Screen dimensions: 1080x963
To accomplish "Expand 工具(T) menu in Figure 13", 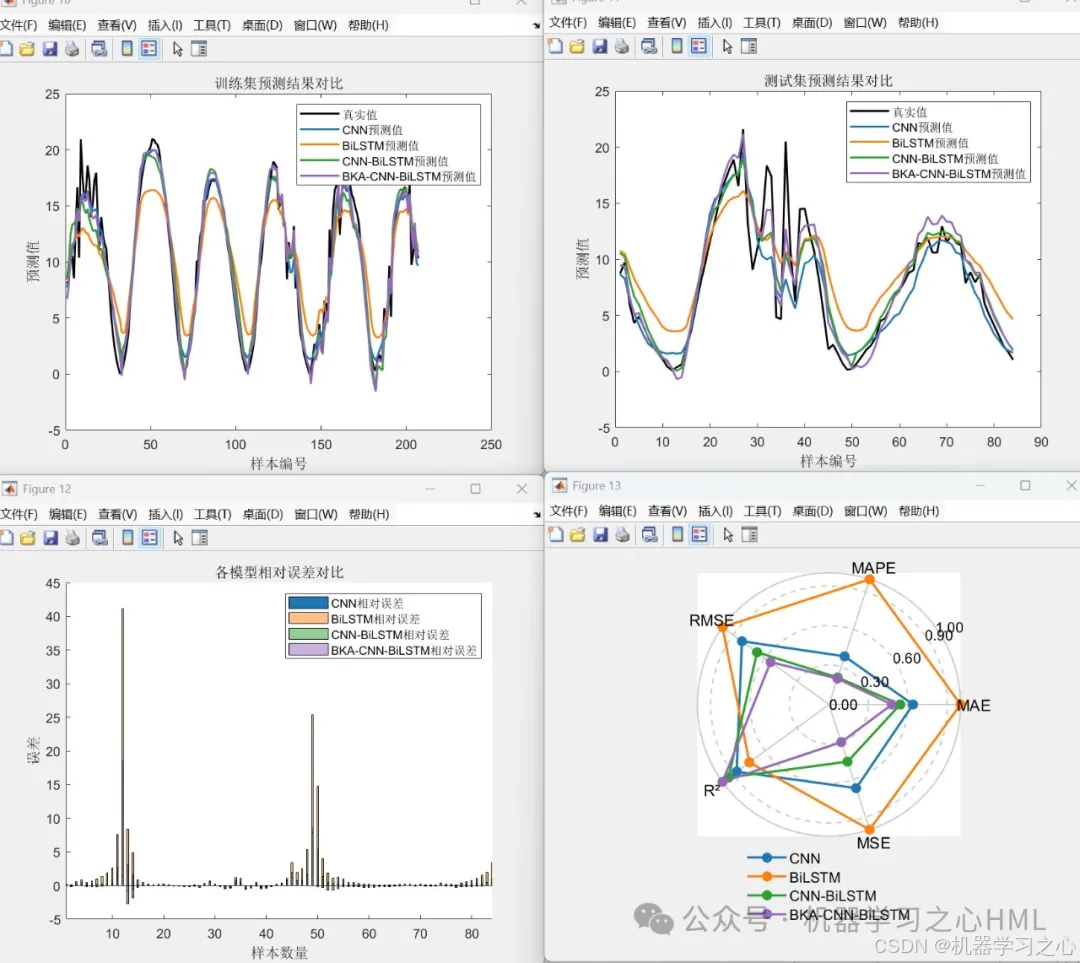I will 761,511.
